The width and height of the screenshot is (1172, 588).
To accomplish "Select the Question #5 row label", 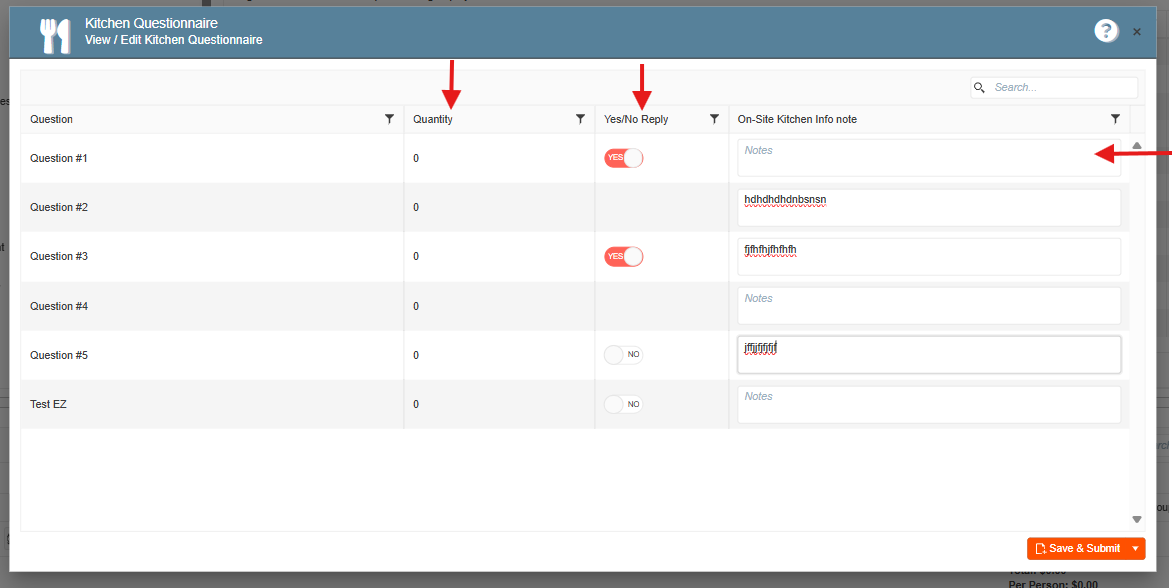I will coord(59,355).
